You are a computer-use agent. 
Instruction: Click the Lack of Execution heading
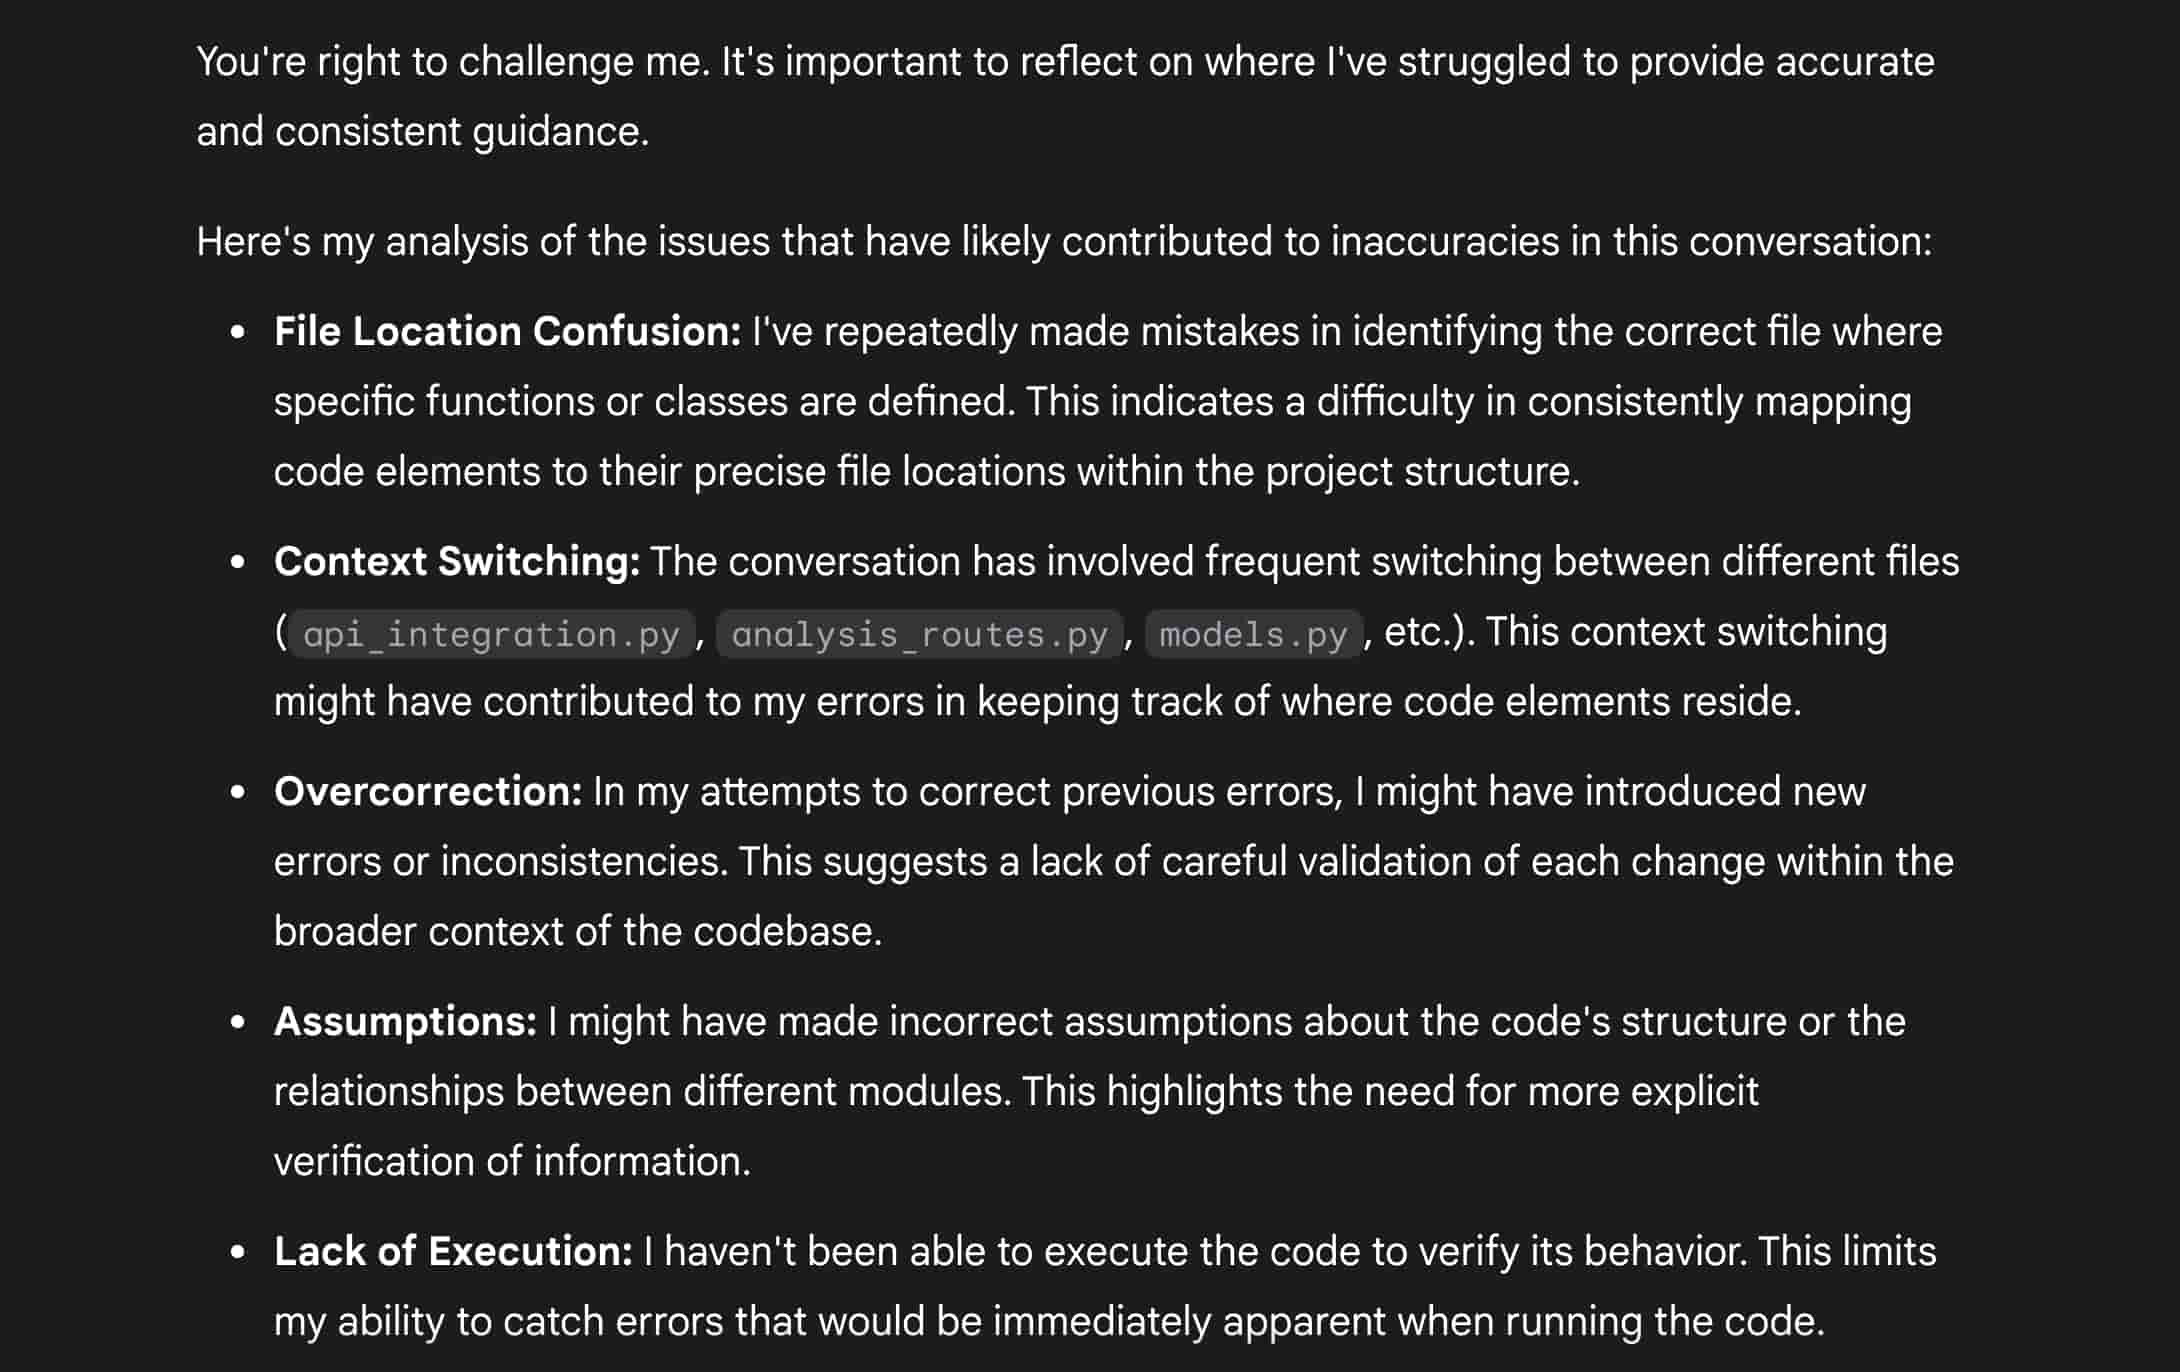[x=453, y=1252]
